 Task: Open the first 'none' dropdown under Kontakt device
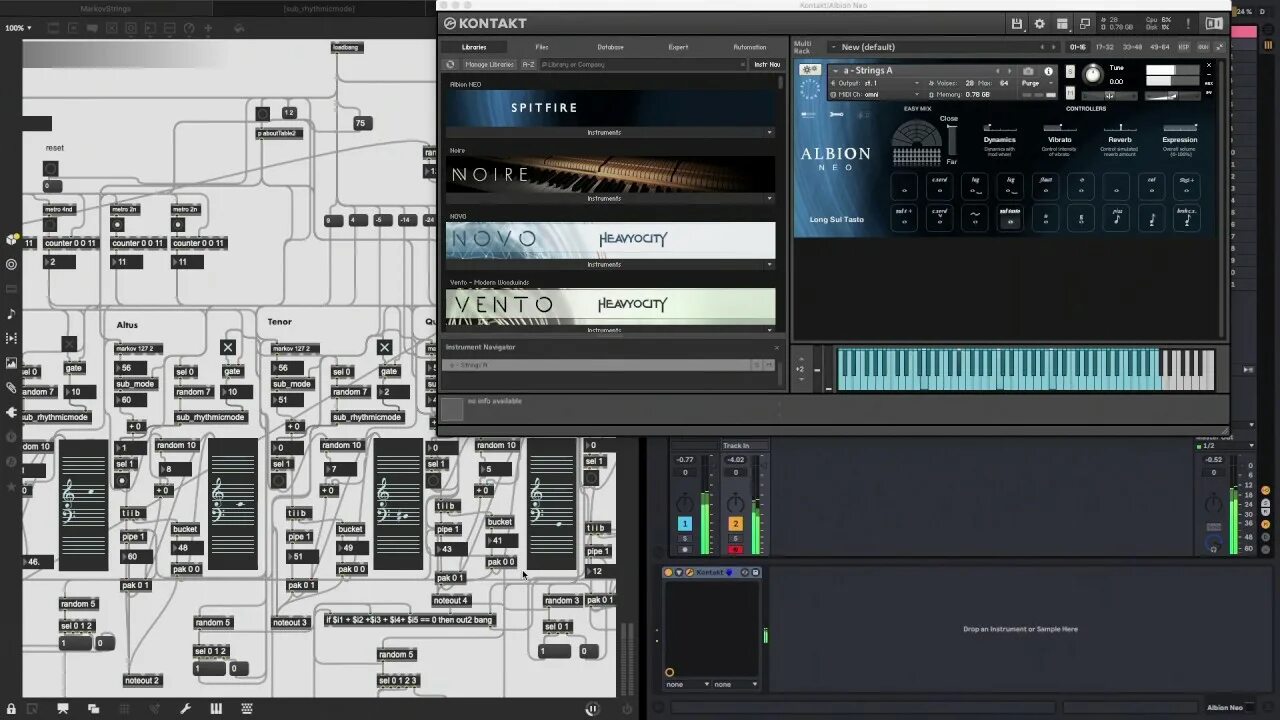point(687,684)
